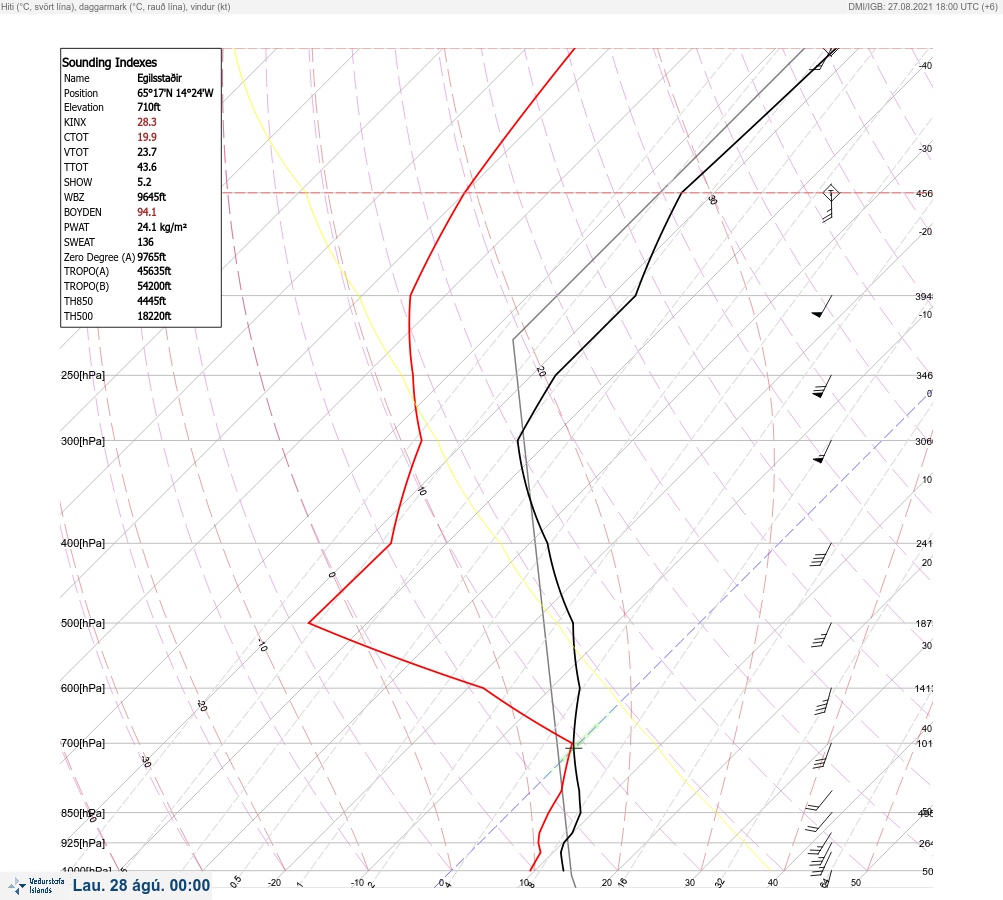Click the wind barb at the 400 hPa level

click(x=821, y=555)
